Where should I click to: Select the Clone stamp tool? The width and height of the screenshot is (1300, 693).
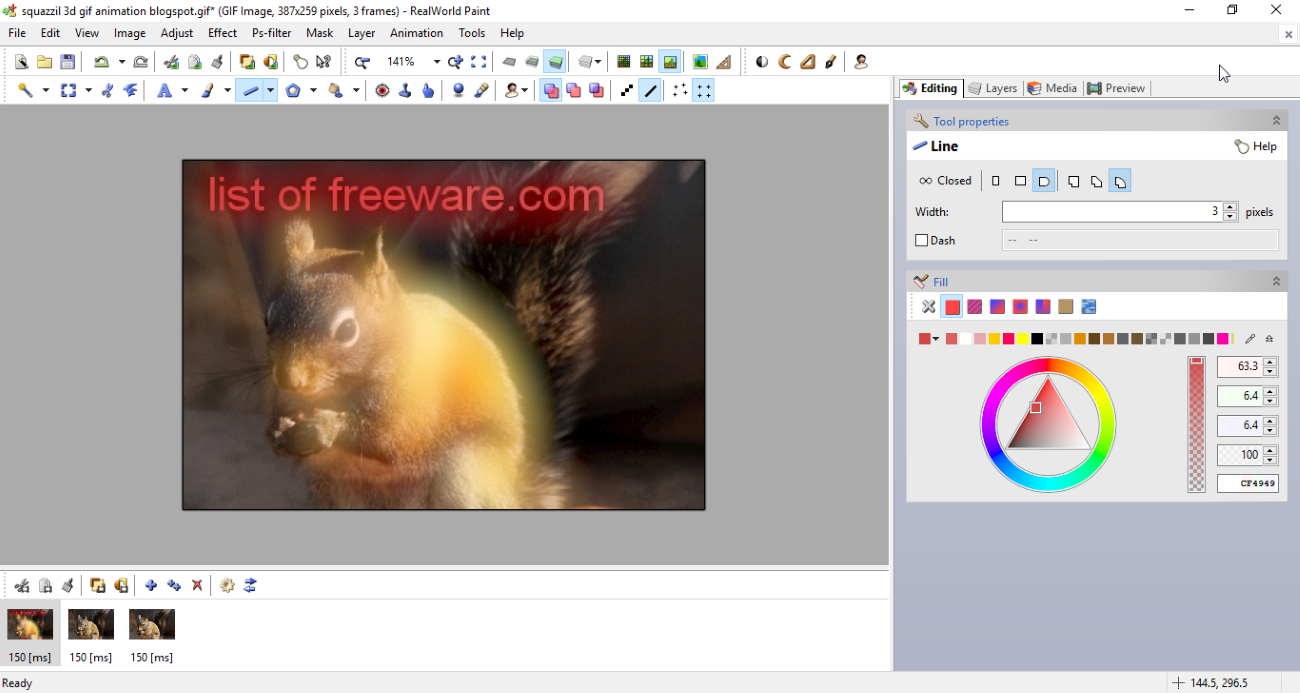pyautogui.click(x=405, y=90)
